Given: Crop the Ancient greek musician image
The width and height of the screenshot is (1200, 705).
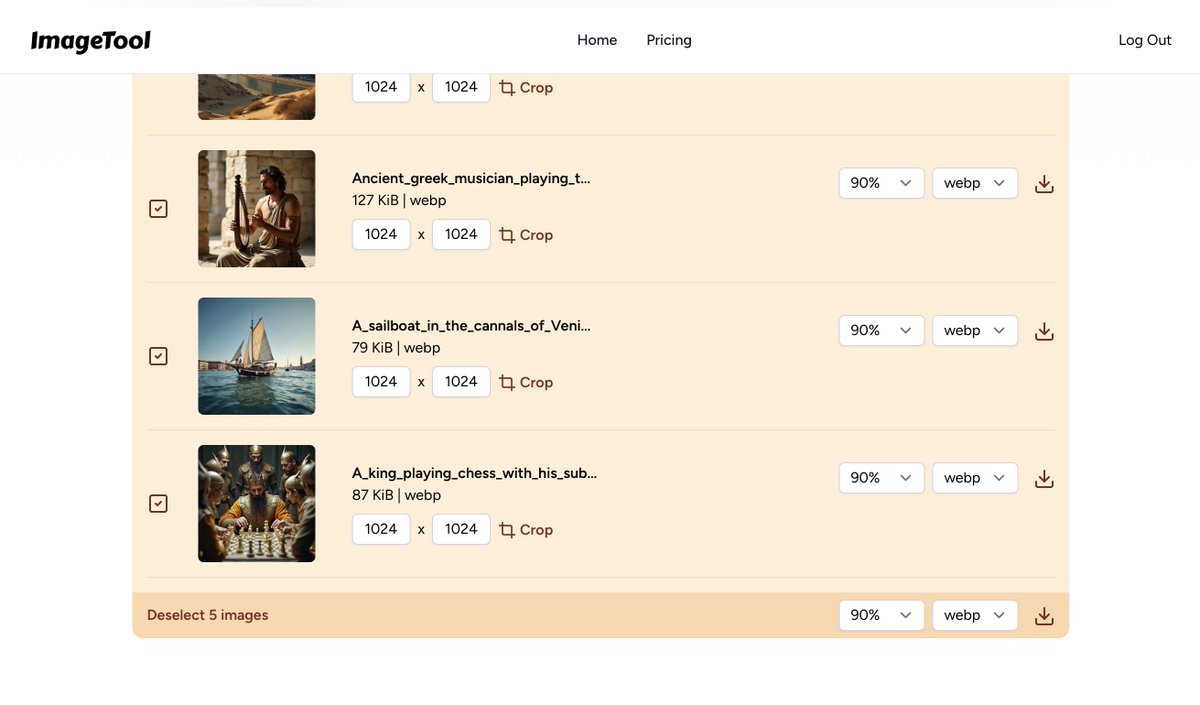Looking at the screenshot, I should (x=526, y=235).
